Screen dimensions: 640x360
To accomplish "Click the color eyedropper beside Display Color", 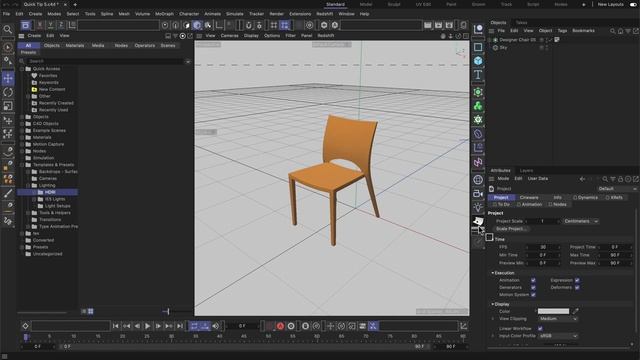I will [576, 311].
